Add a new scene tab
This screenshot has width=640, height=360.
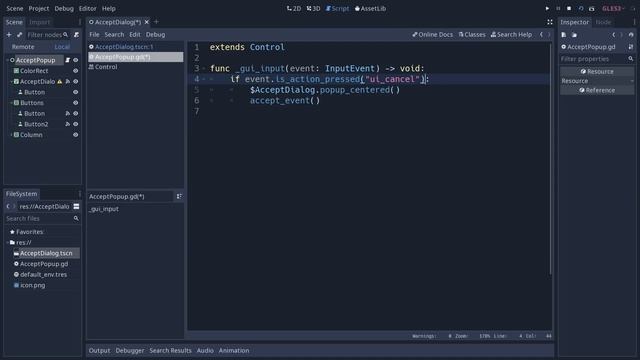[x=156, y=22]
